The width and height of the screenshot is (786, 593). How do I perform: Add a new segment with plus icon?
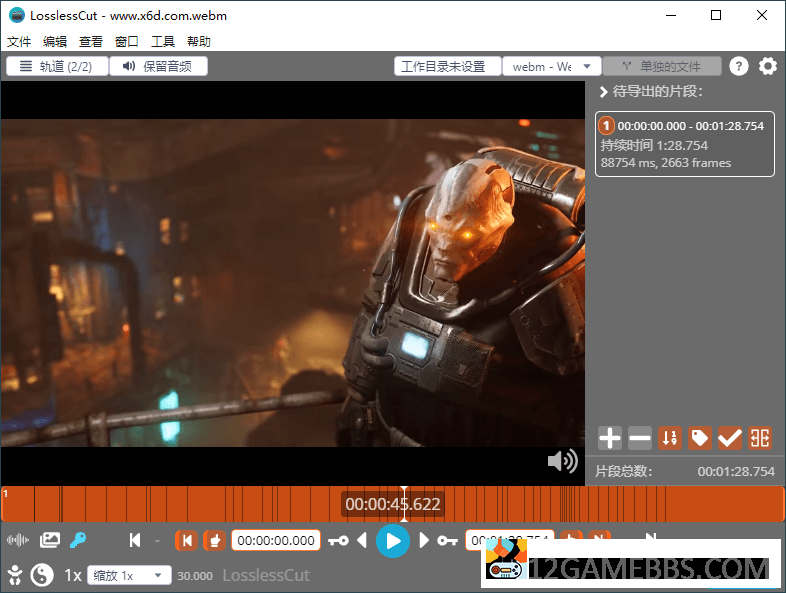click(x=610, y=437)
